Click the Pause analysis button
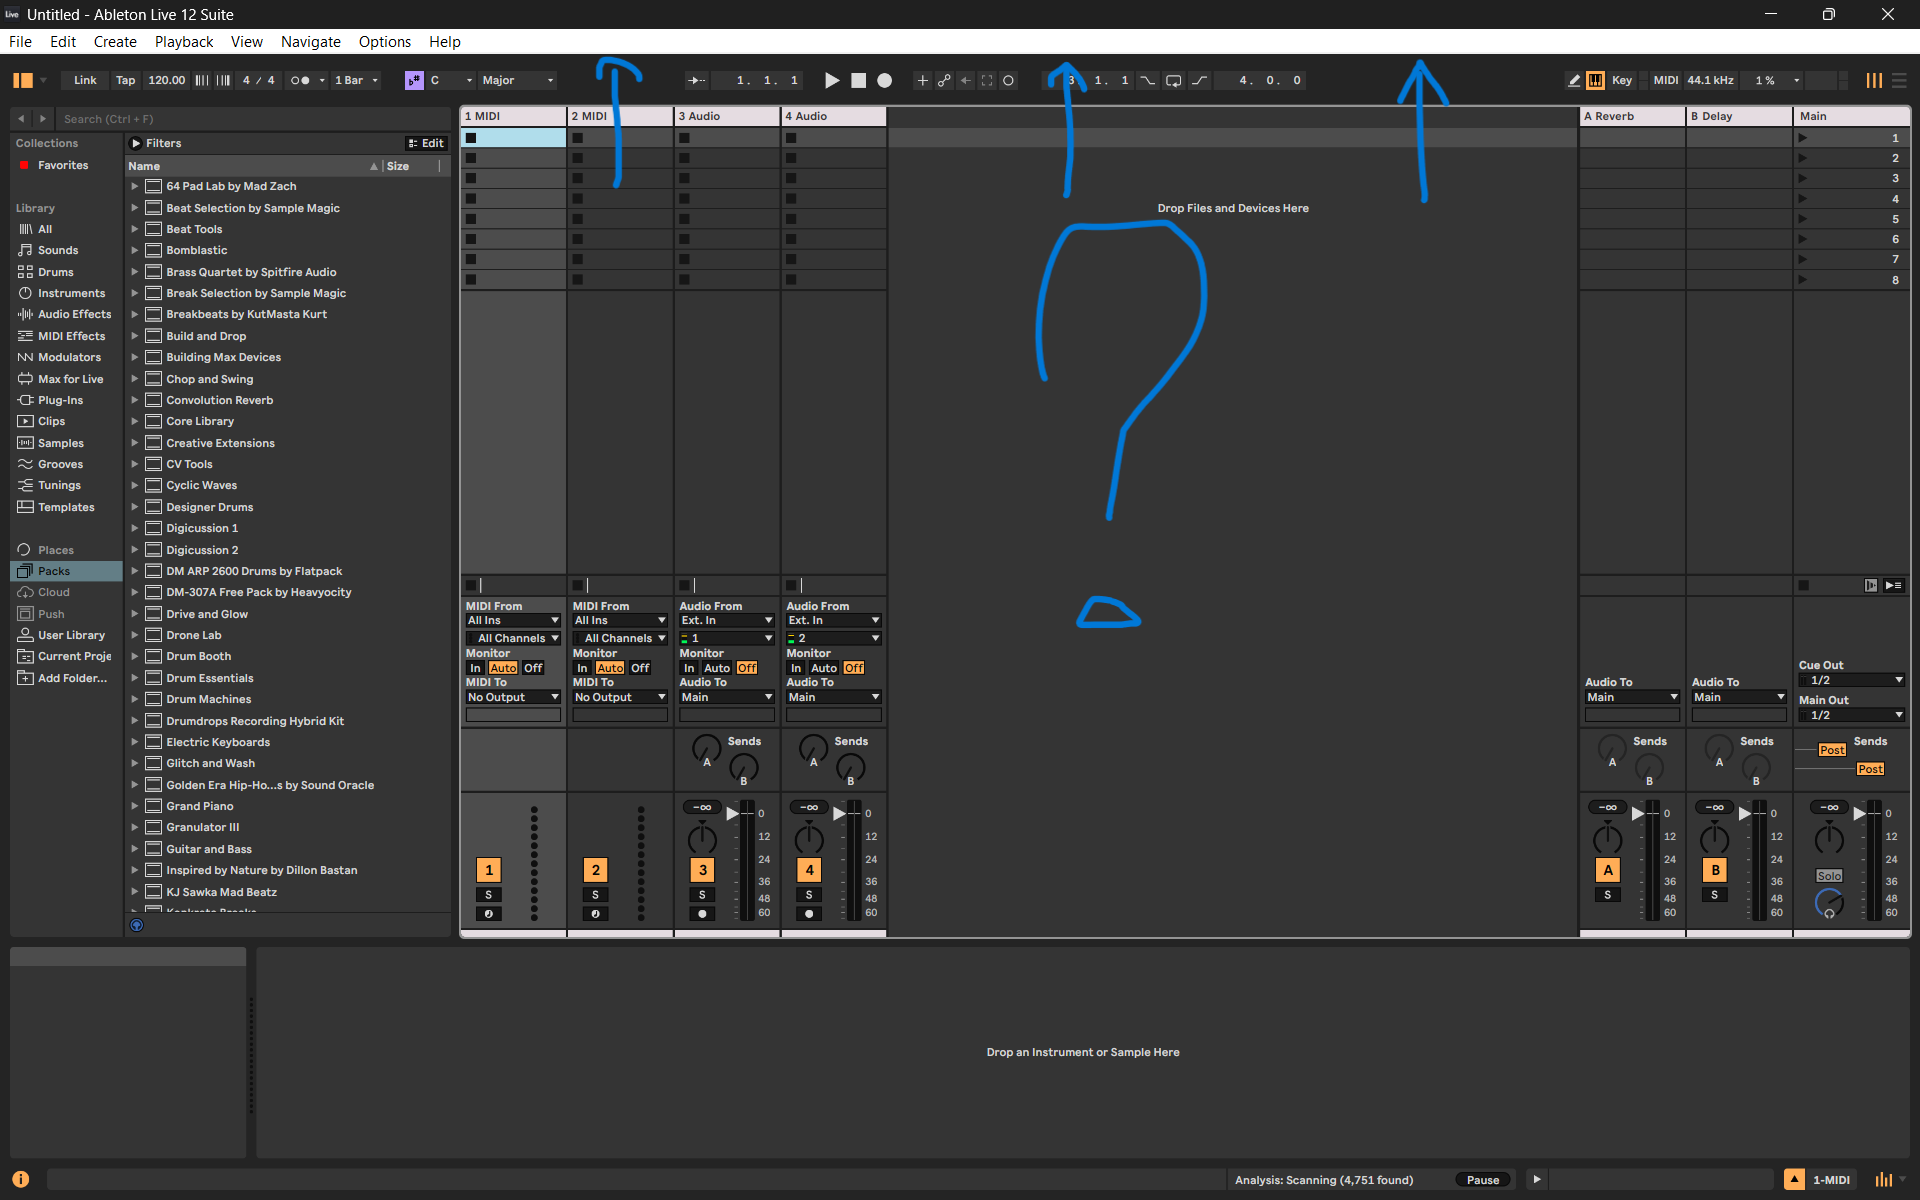 1482,1180
